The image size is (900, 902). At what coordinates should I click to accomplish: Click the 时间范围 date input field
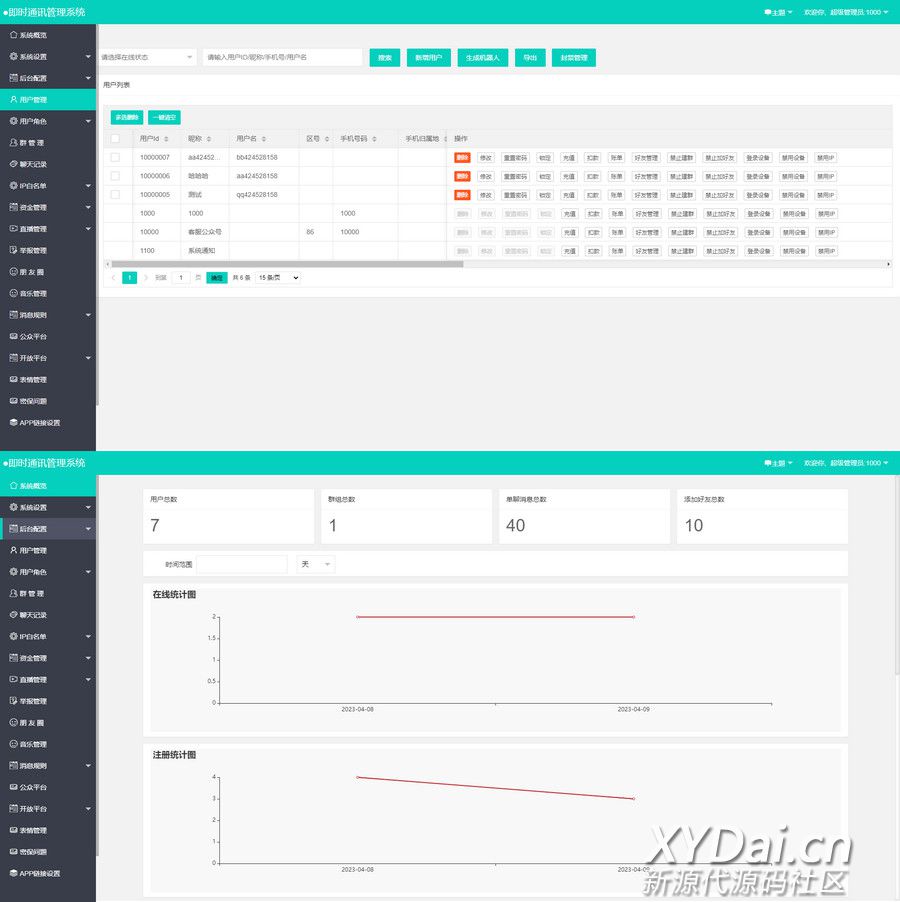(x=241, y=564)
